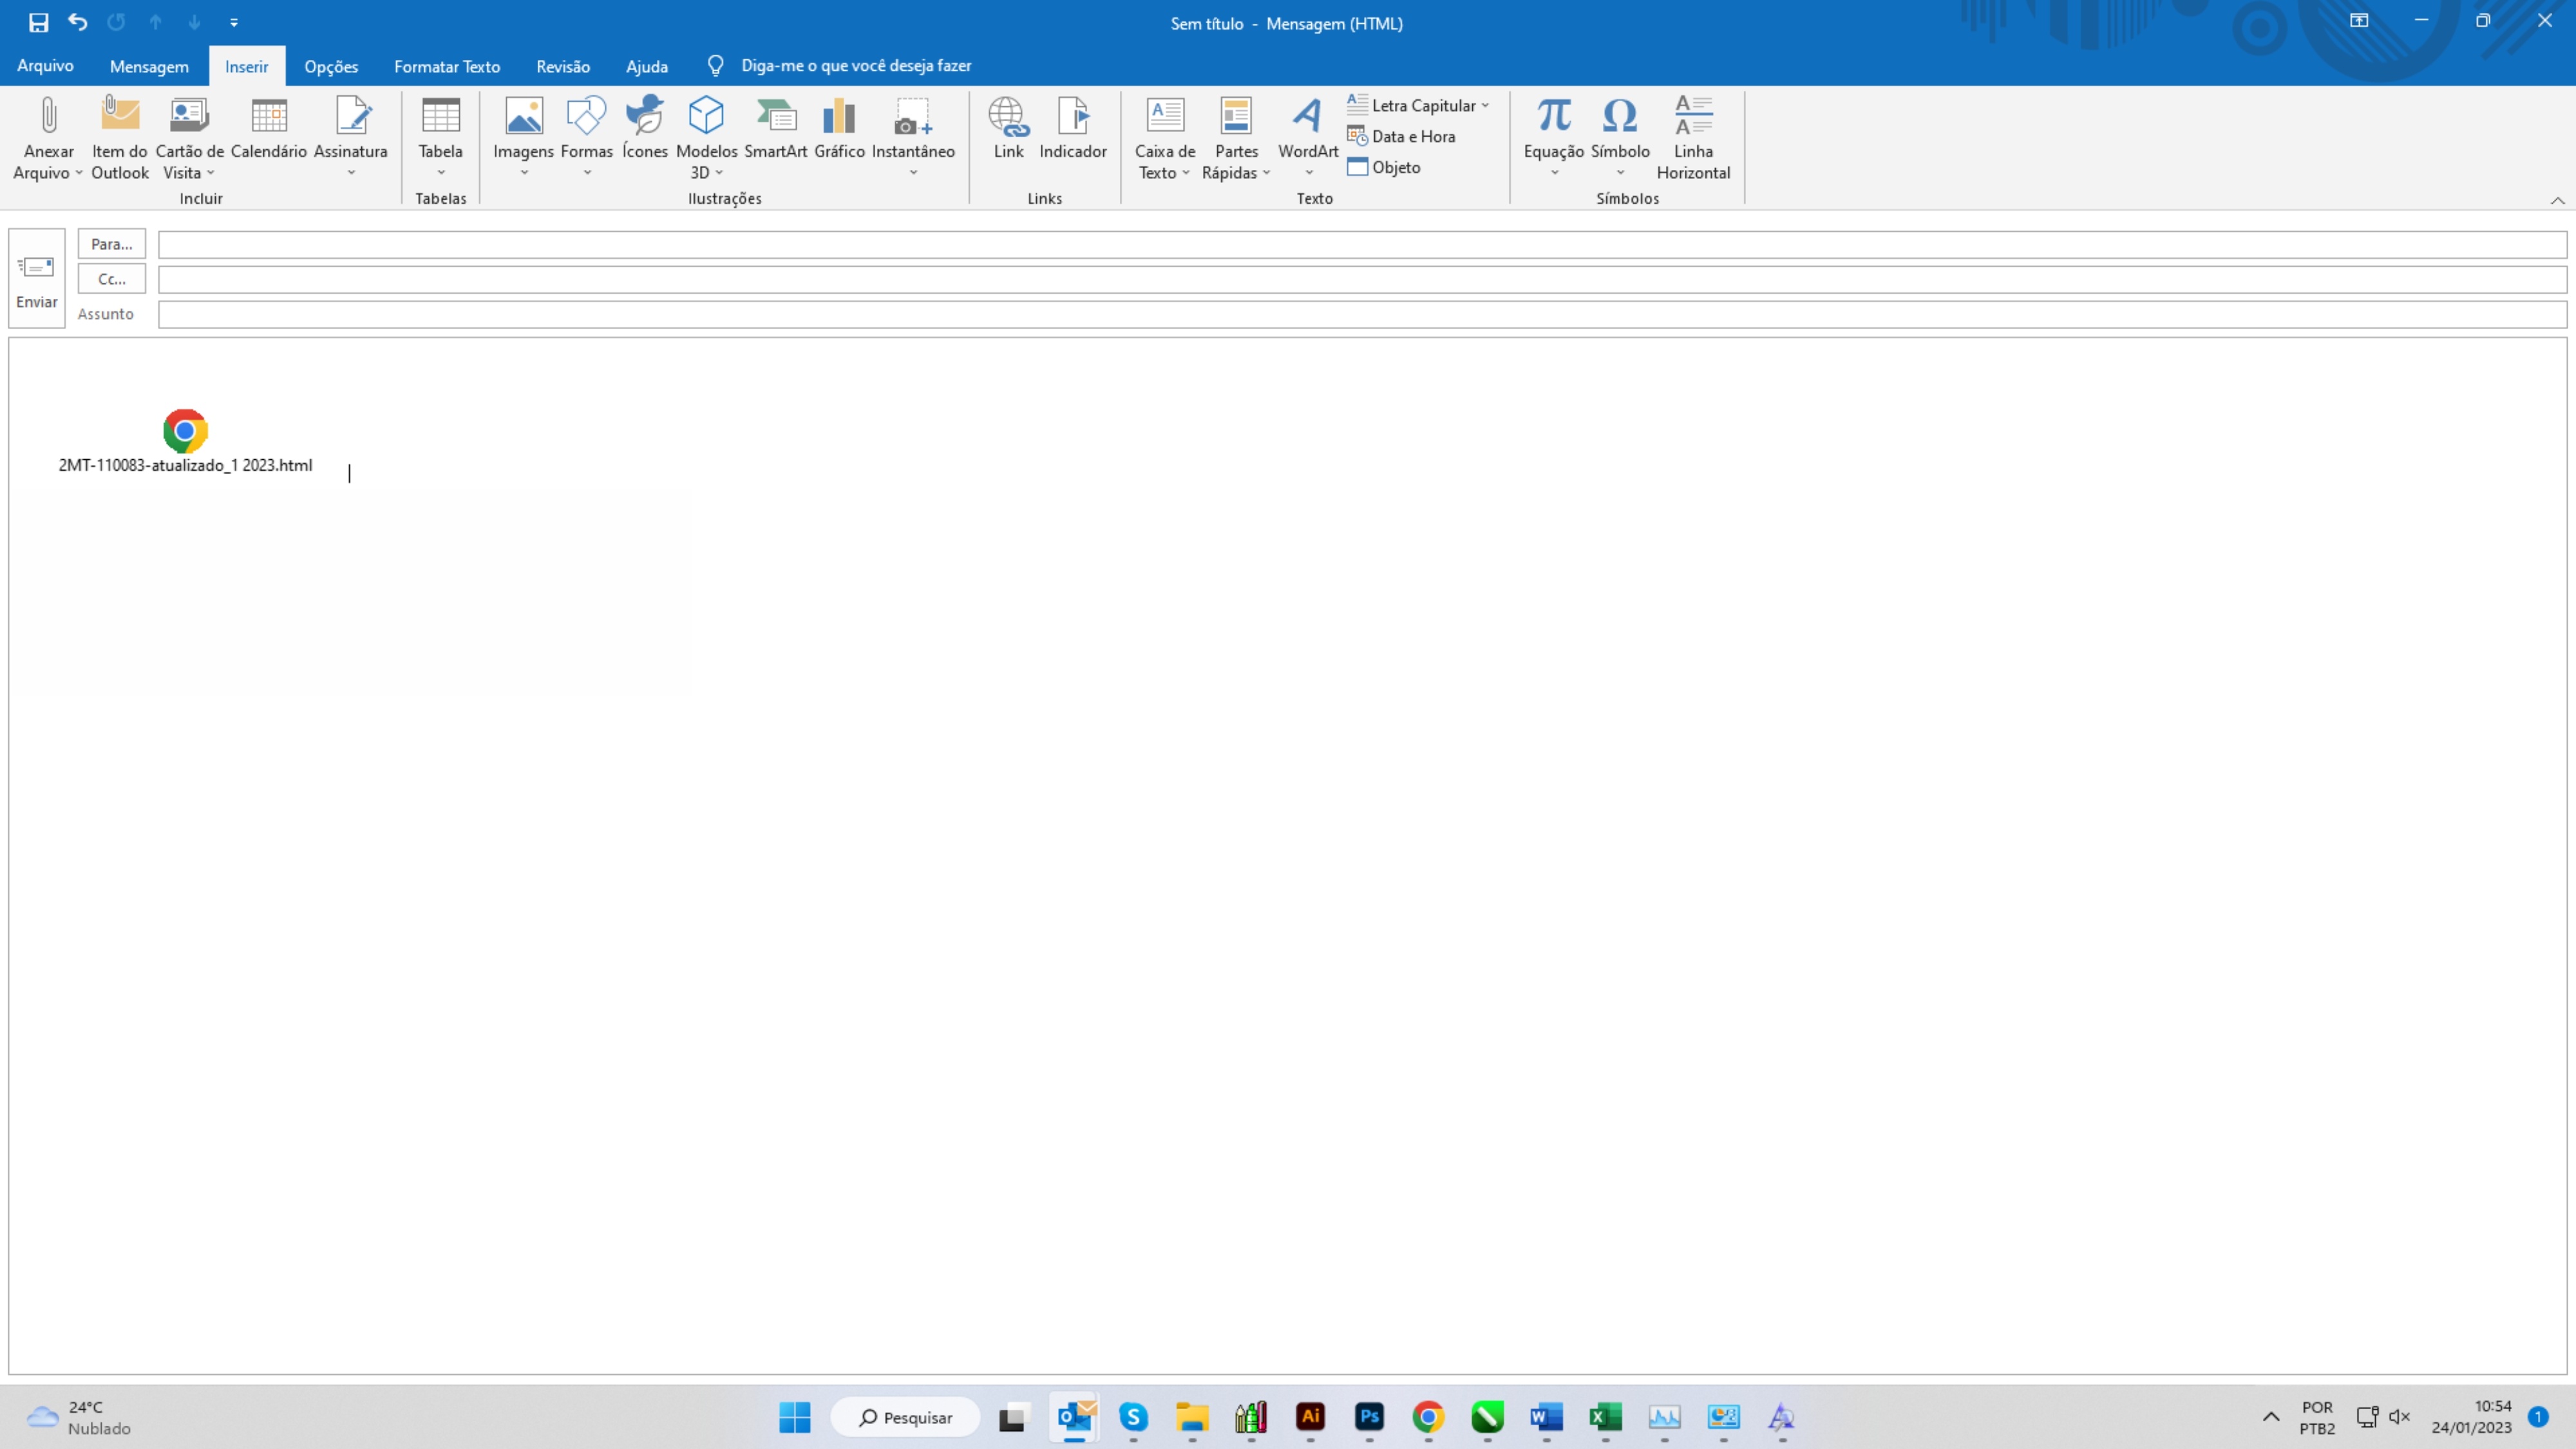Image resolution: width=2576 pixels, height=1449 pixels.
Task: Open Outlook from the taskbar
Action: point(1075,1417)
